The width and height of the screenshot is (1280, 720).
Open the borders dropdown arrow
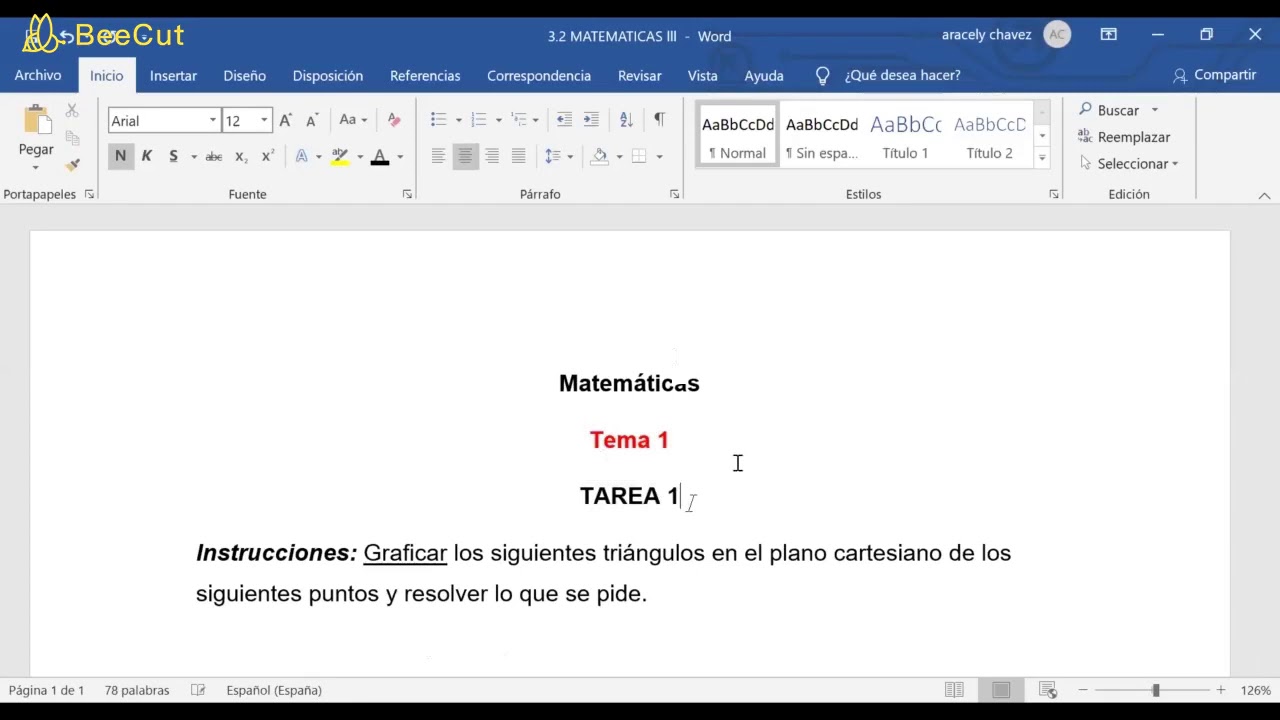(659, 156)
